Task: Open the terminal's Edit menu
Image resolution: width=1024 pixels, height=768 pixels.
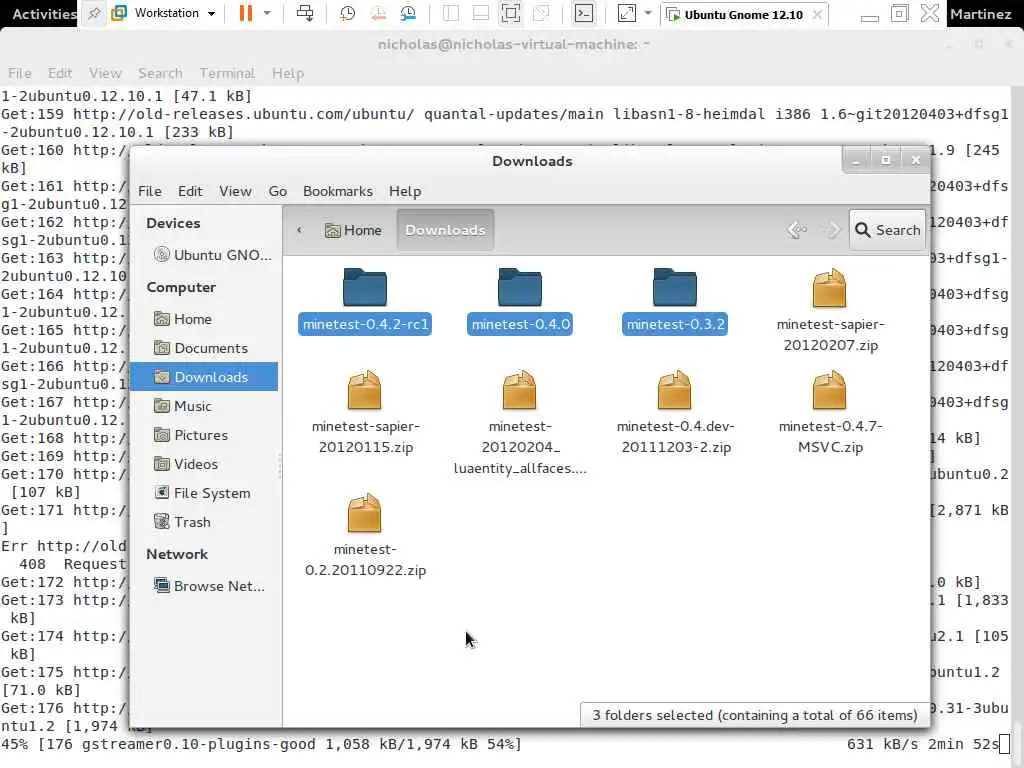Action: tap(59, 73)
